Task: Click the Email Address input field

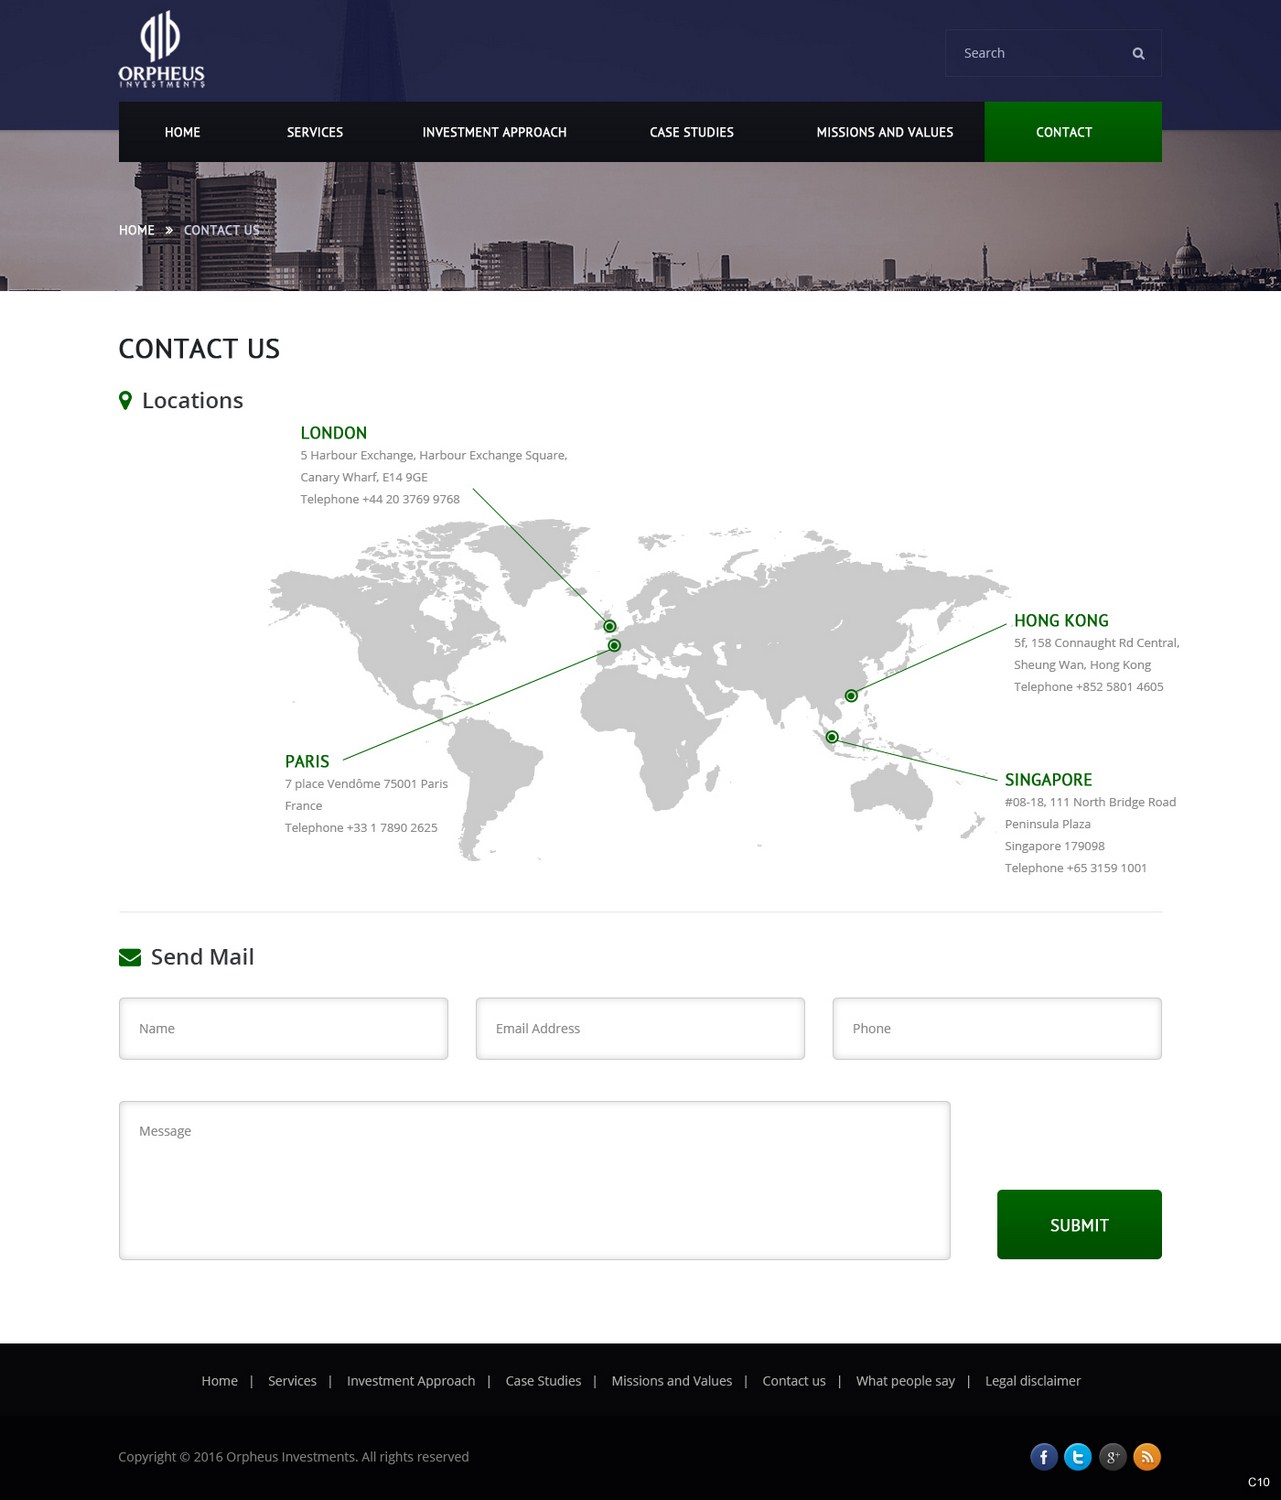Action: click(x=639, y=1028)
